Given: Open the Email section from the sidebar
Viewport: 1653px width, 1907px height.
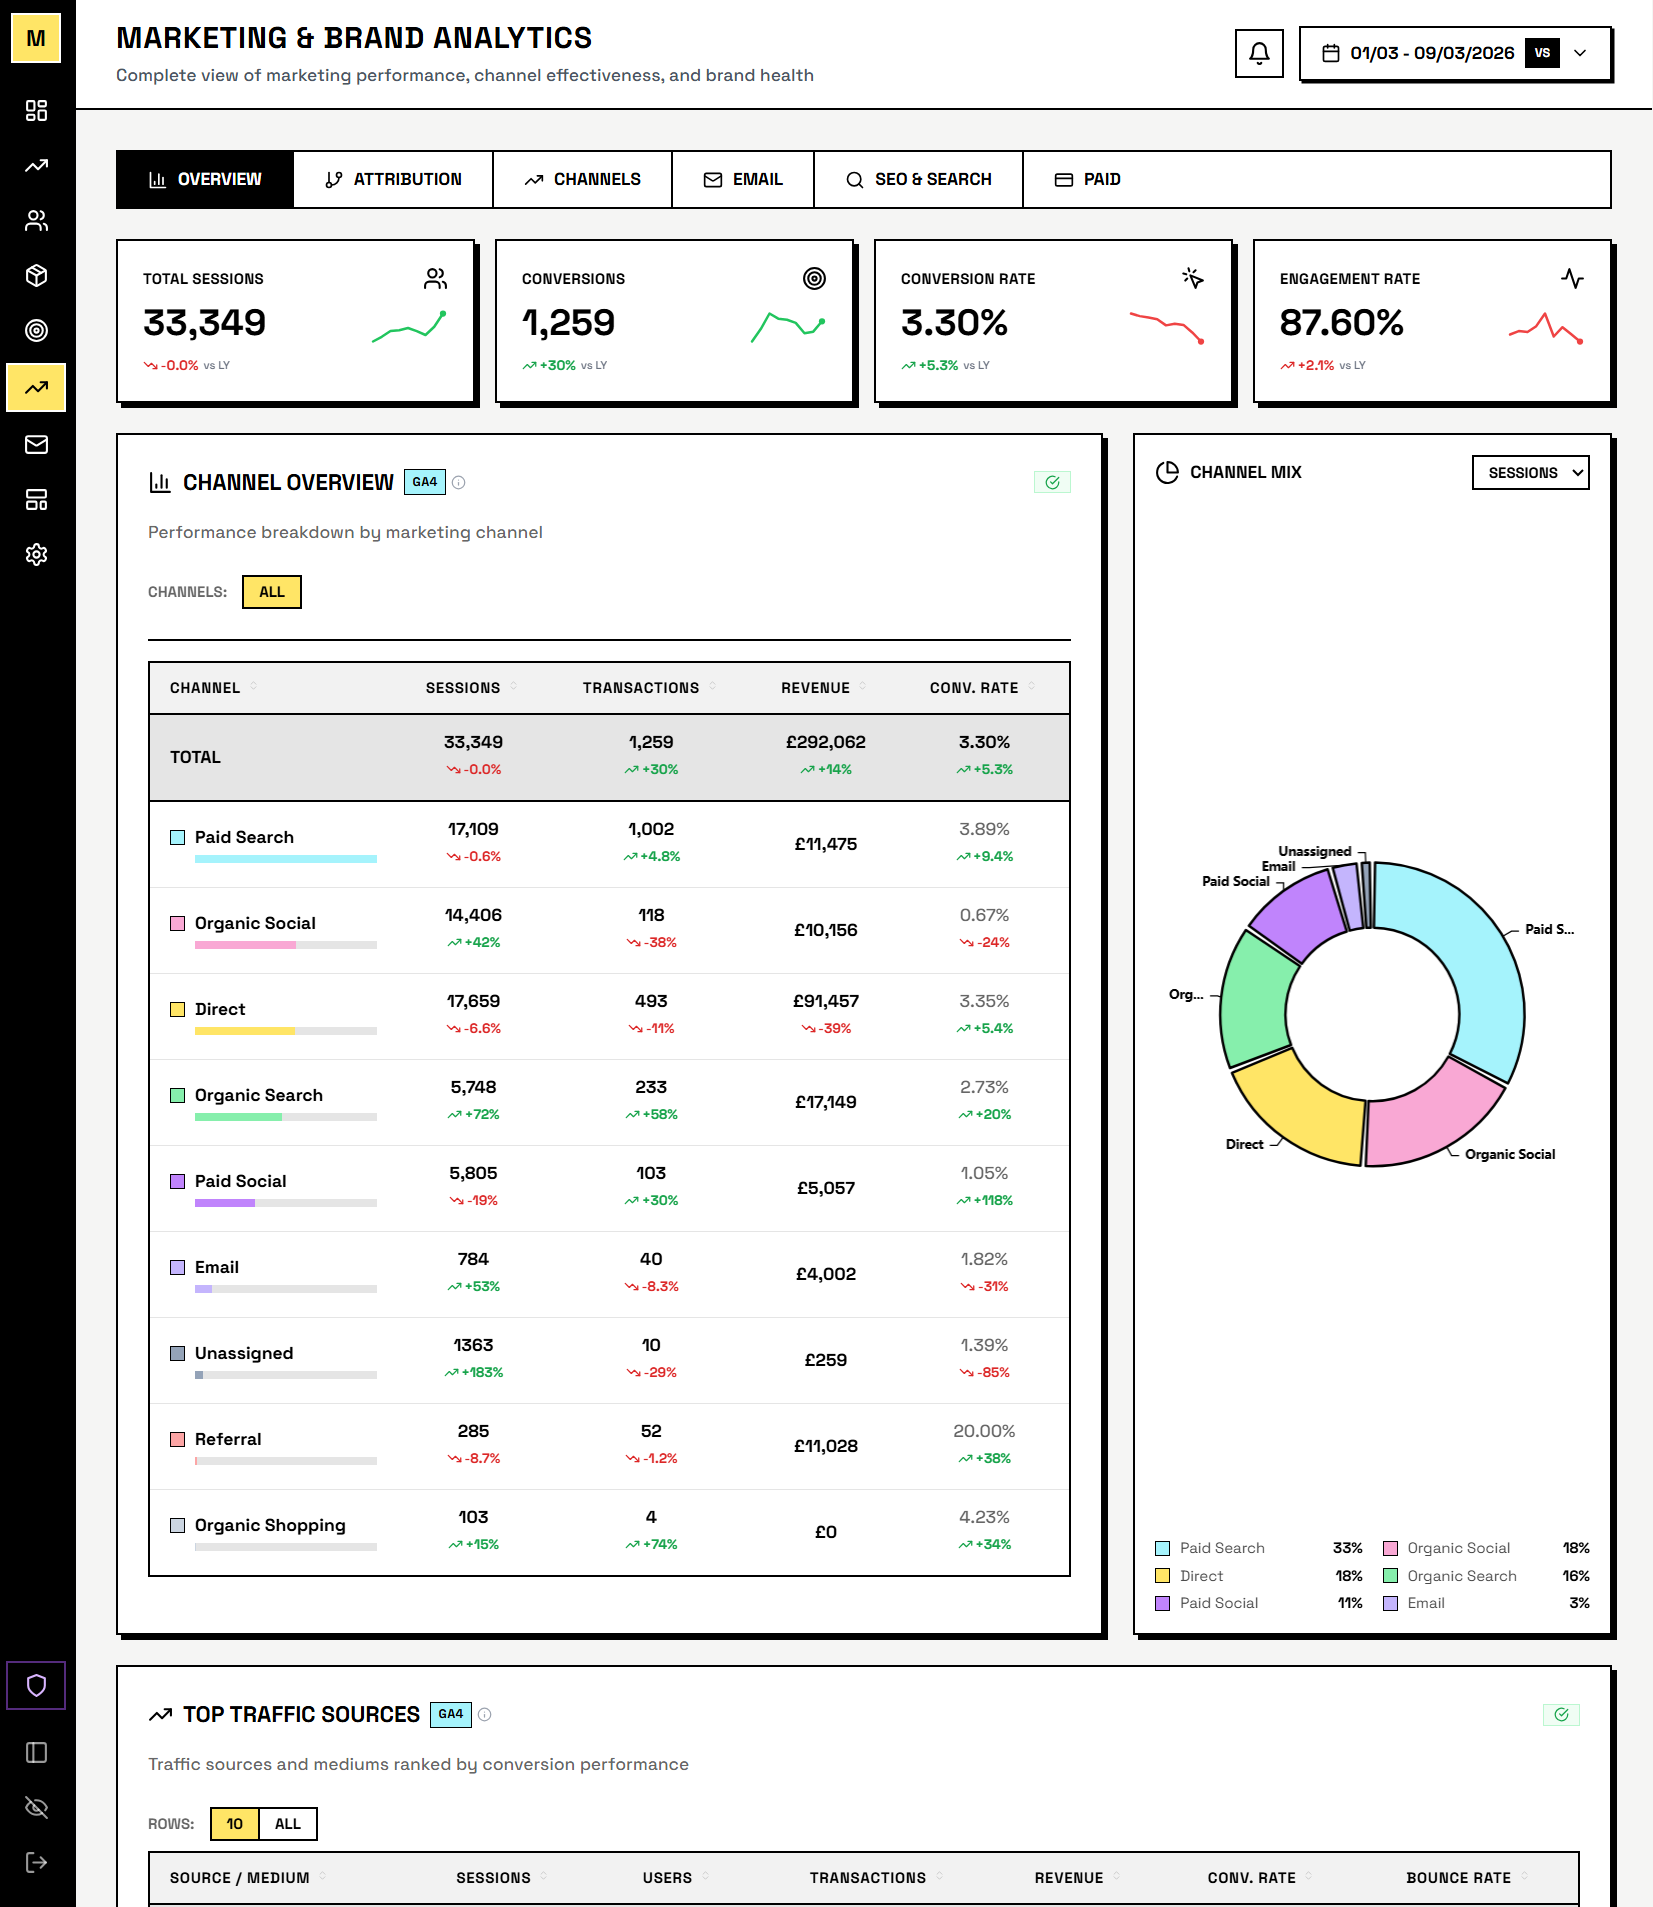Looking at the screenshot, I should pos(37,446).
